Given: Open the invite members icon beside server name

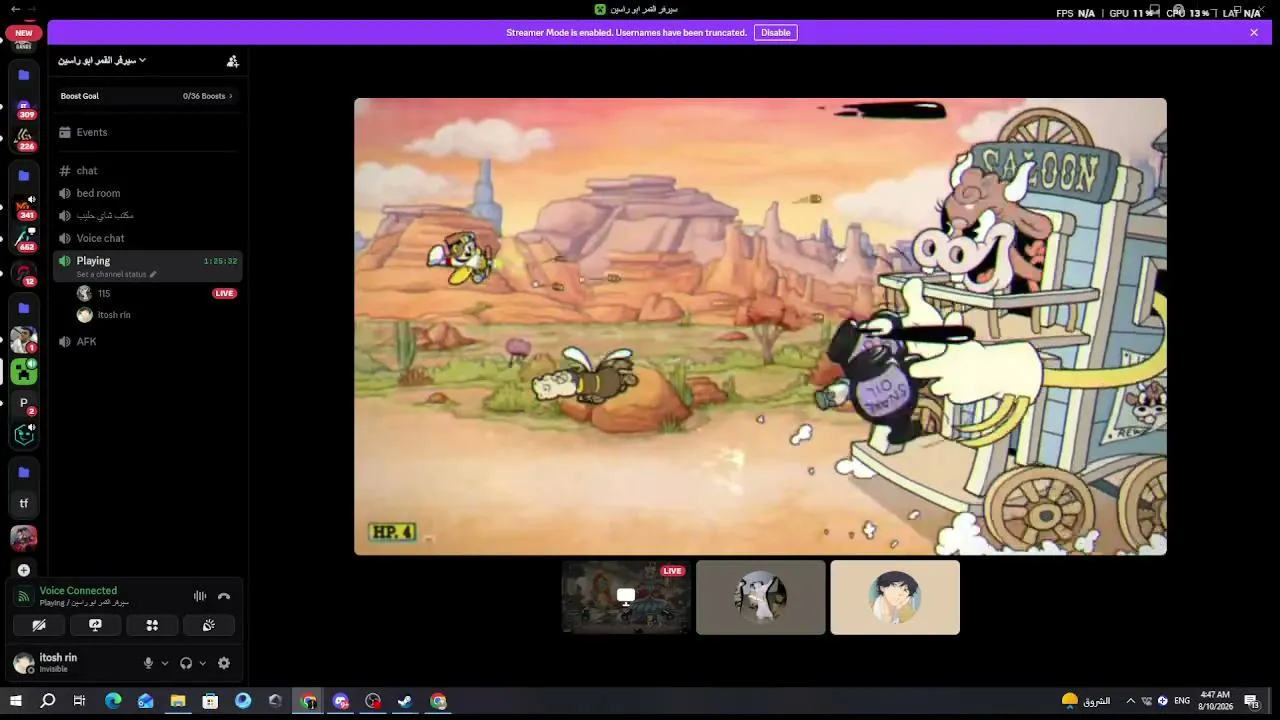Looking at the screenshot, I should 233,61.
